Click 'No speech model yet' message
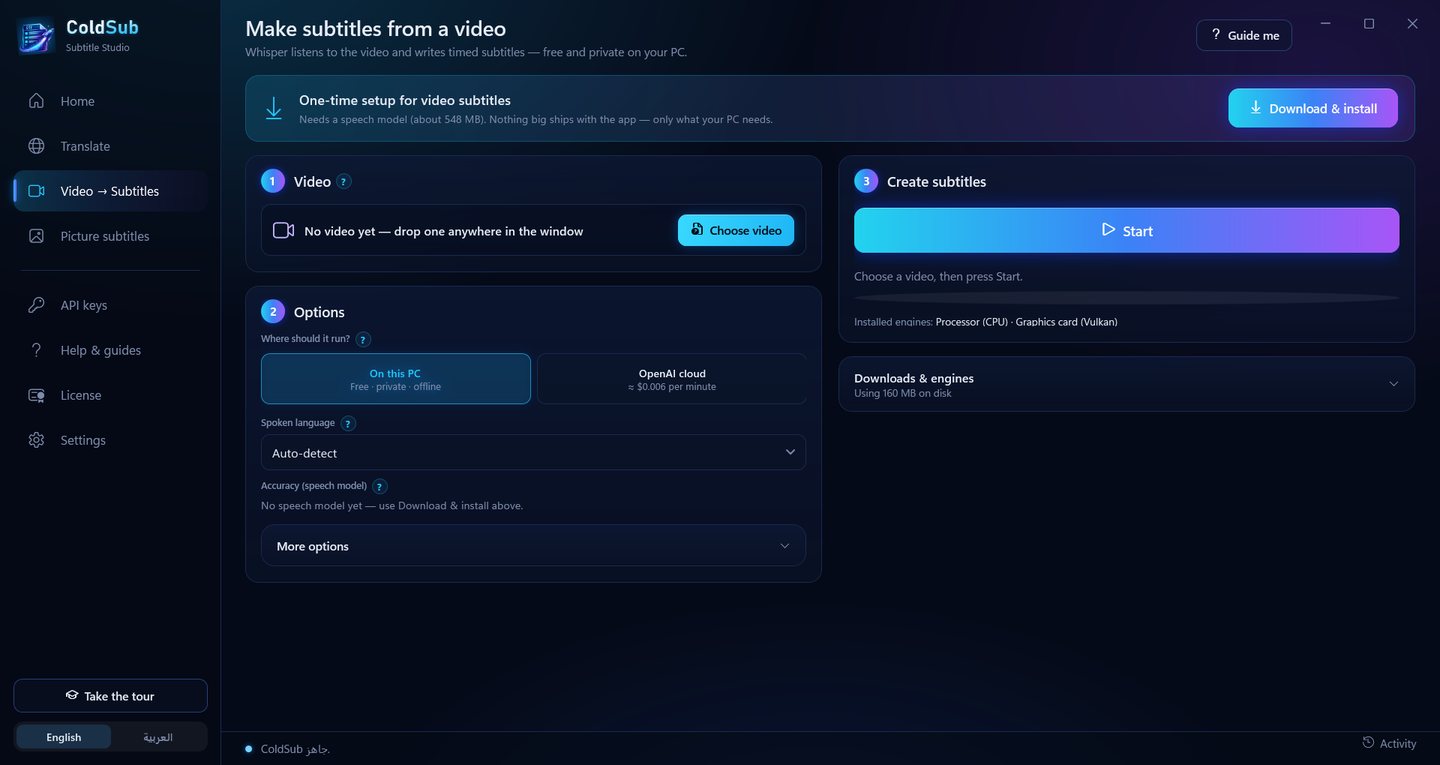The width and height of the screenshot is (1440, 765). tap(392, 505)
